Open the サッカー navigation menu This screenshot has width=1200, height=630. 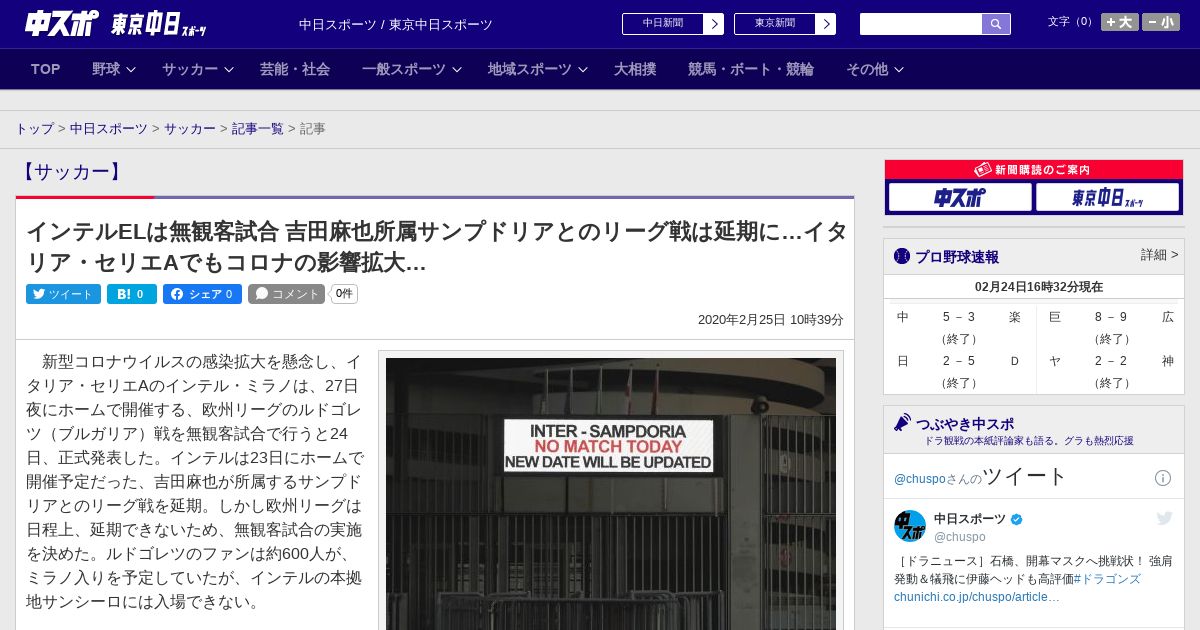click(190, 69)
